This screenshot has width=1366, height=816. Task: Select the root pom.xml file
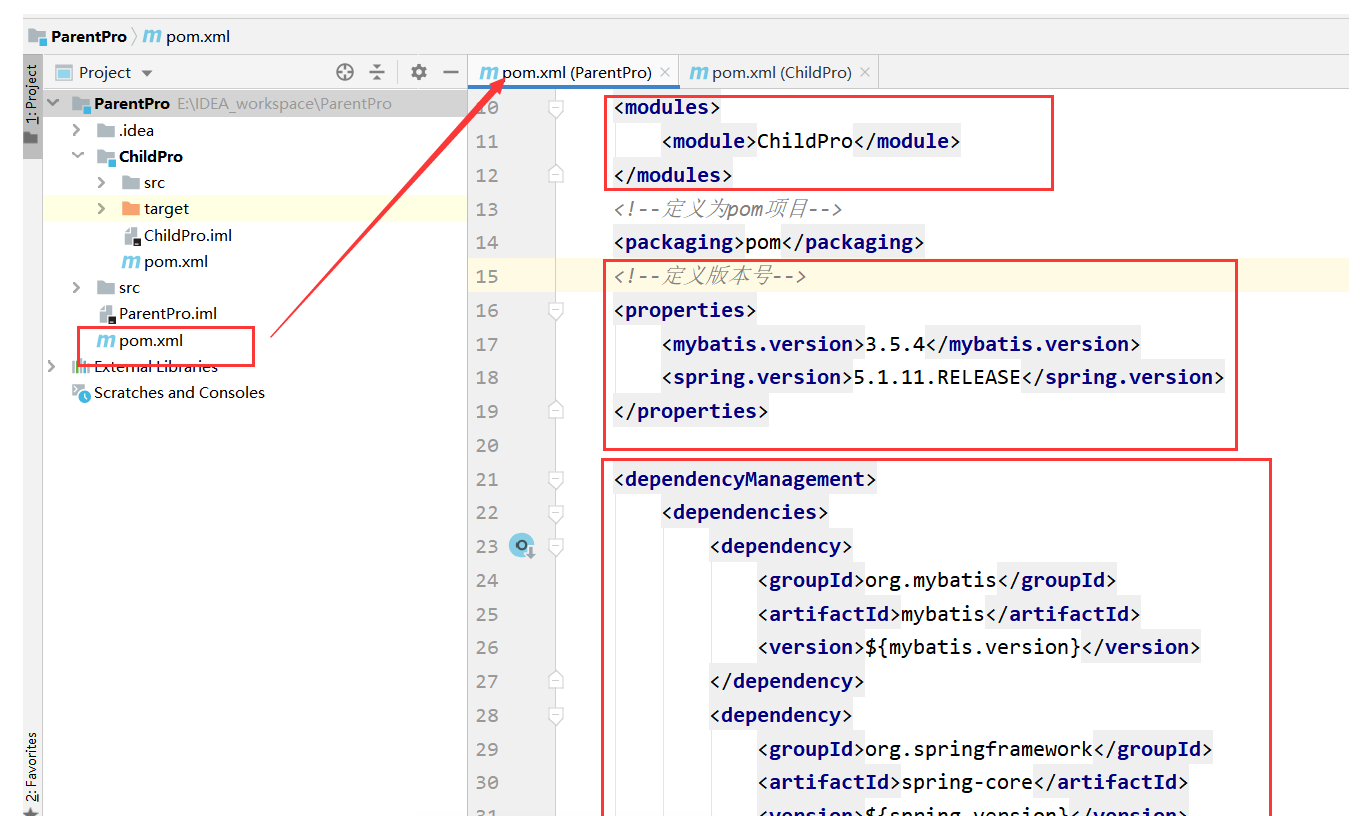coord(151,341)
